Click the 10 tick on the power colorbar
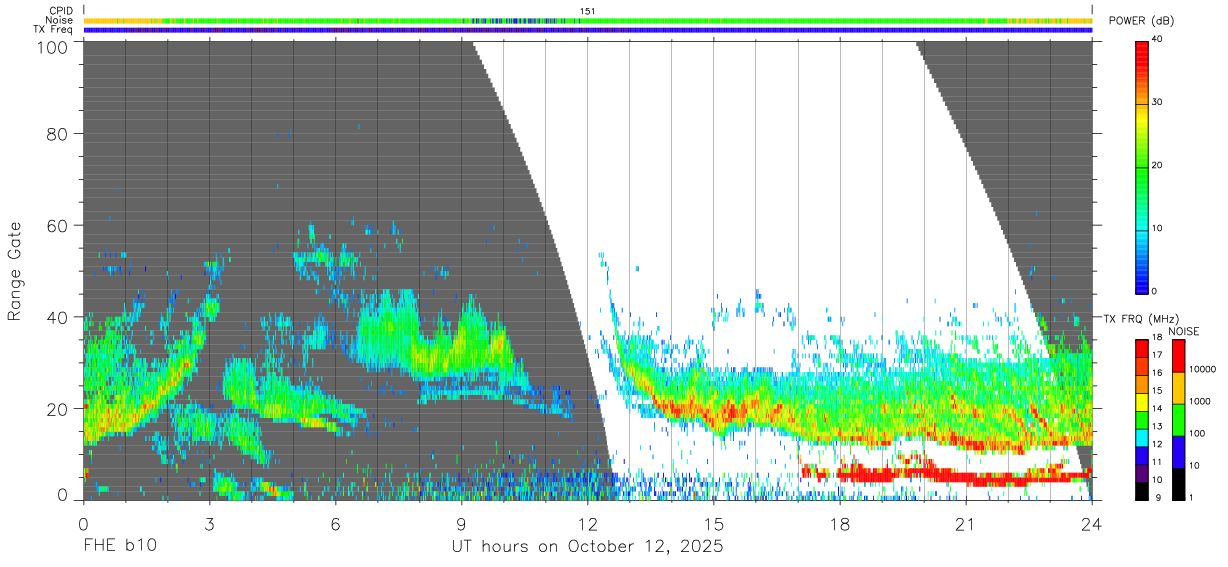Viewport: 1228px width, 567px height. 1156,228
